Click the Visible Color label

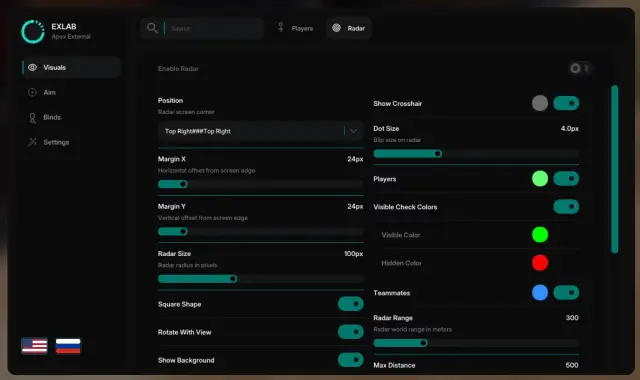(401, 235)
